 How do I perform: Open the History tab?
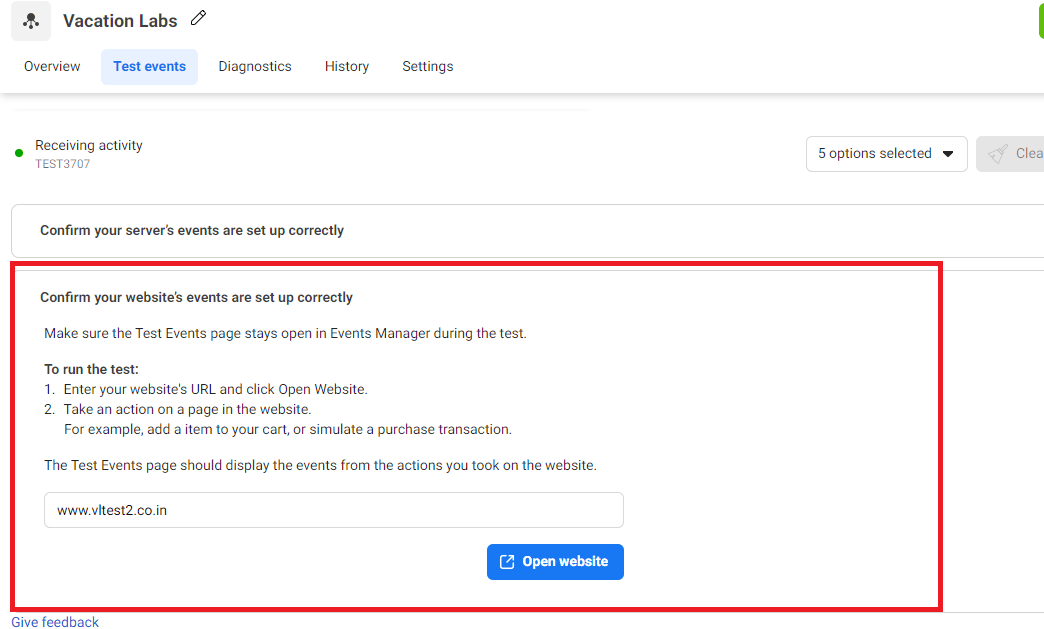[x=347, y=67]
